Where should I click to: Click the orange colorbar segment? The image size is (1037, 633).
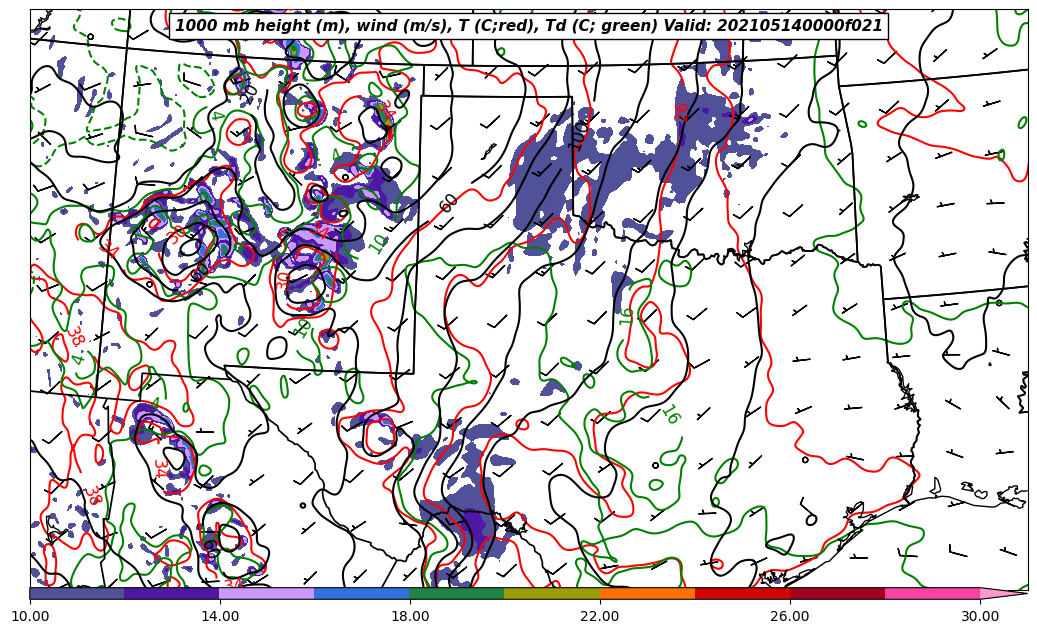[647, 593]
